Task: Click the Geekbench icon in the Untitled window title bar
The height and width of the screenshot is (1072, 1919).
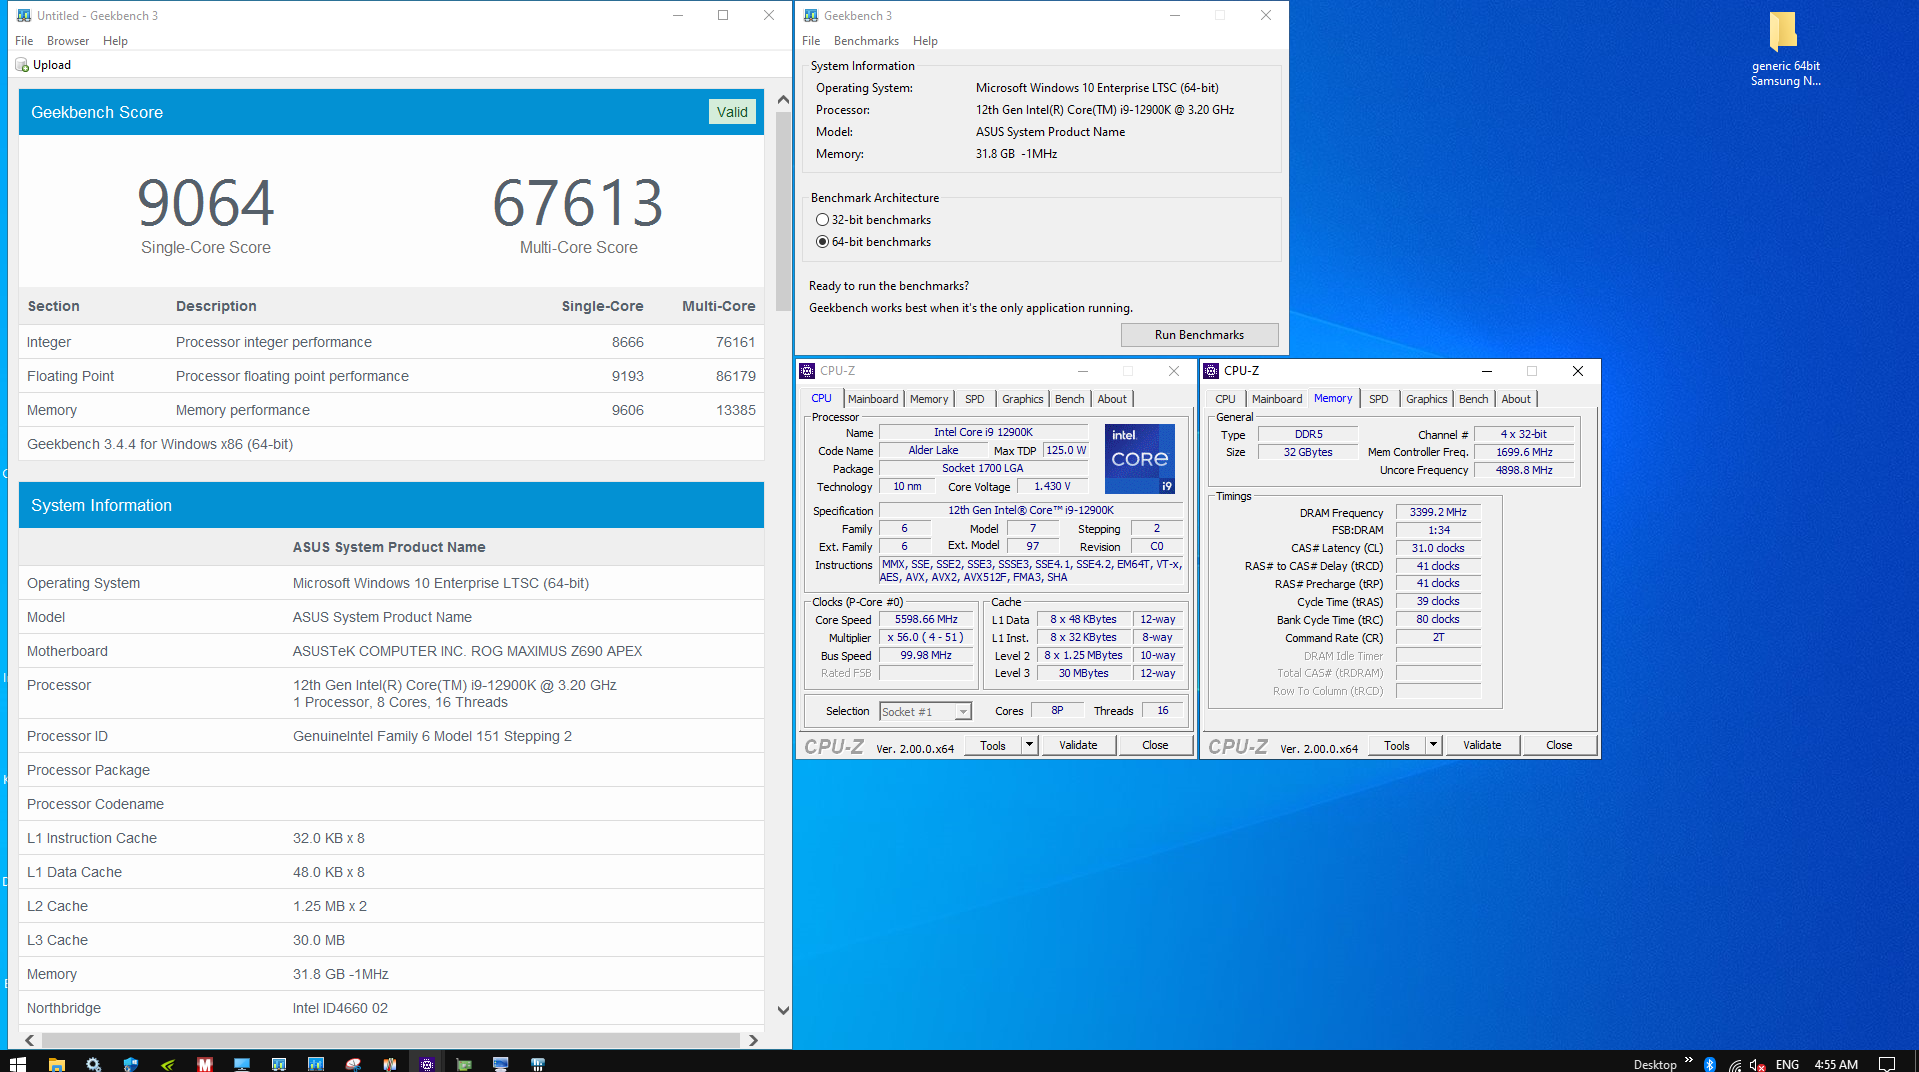Action: (24, 15)
